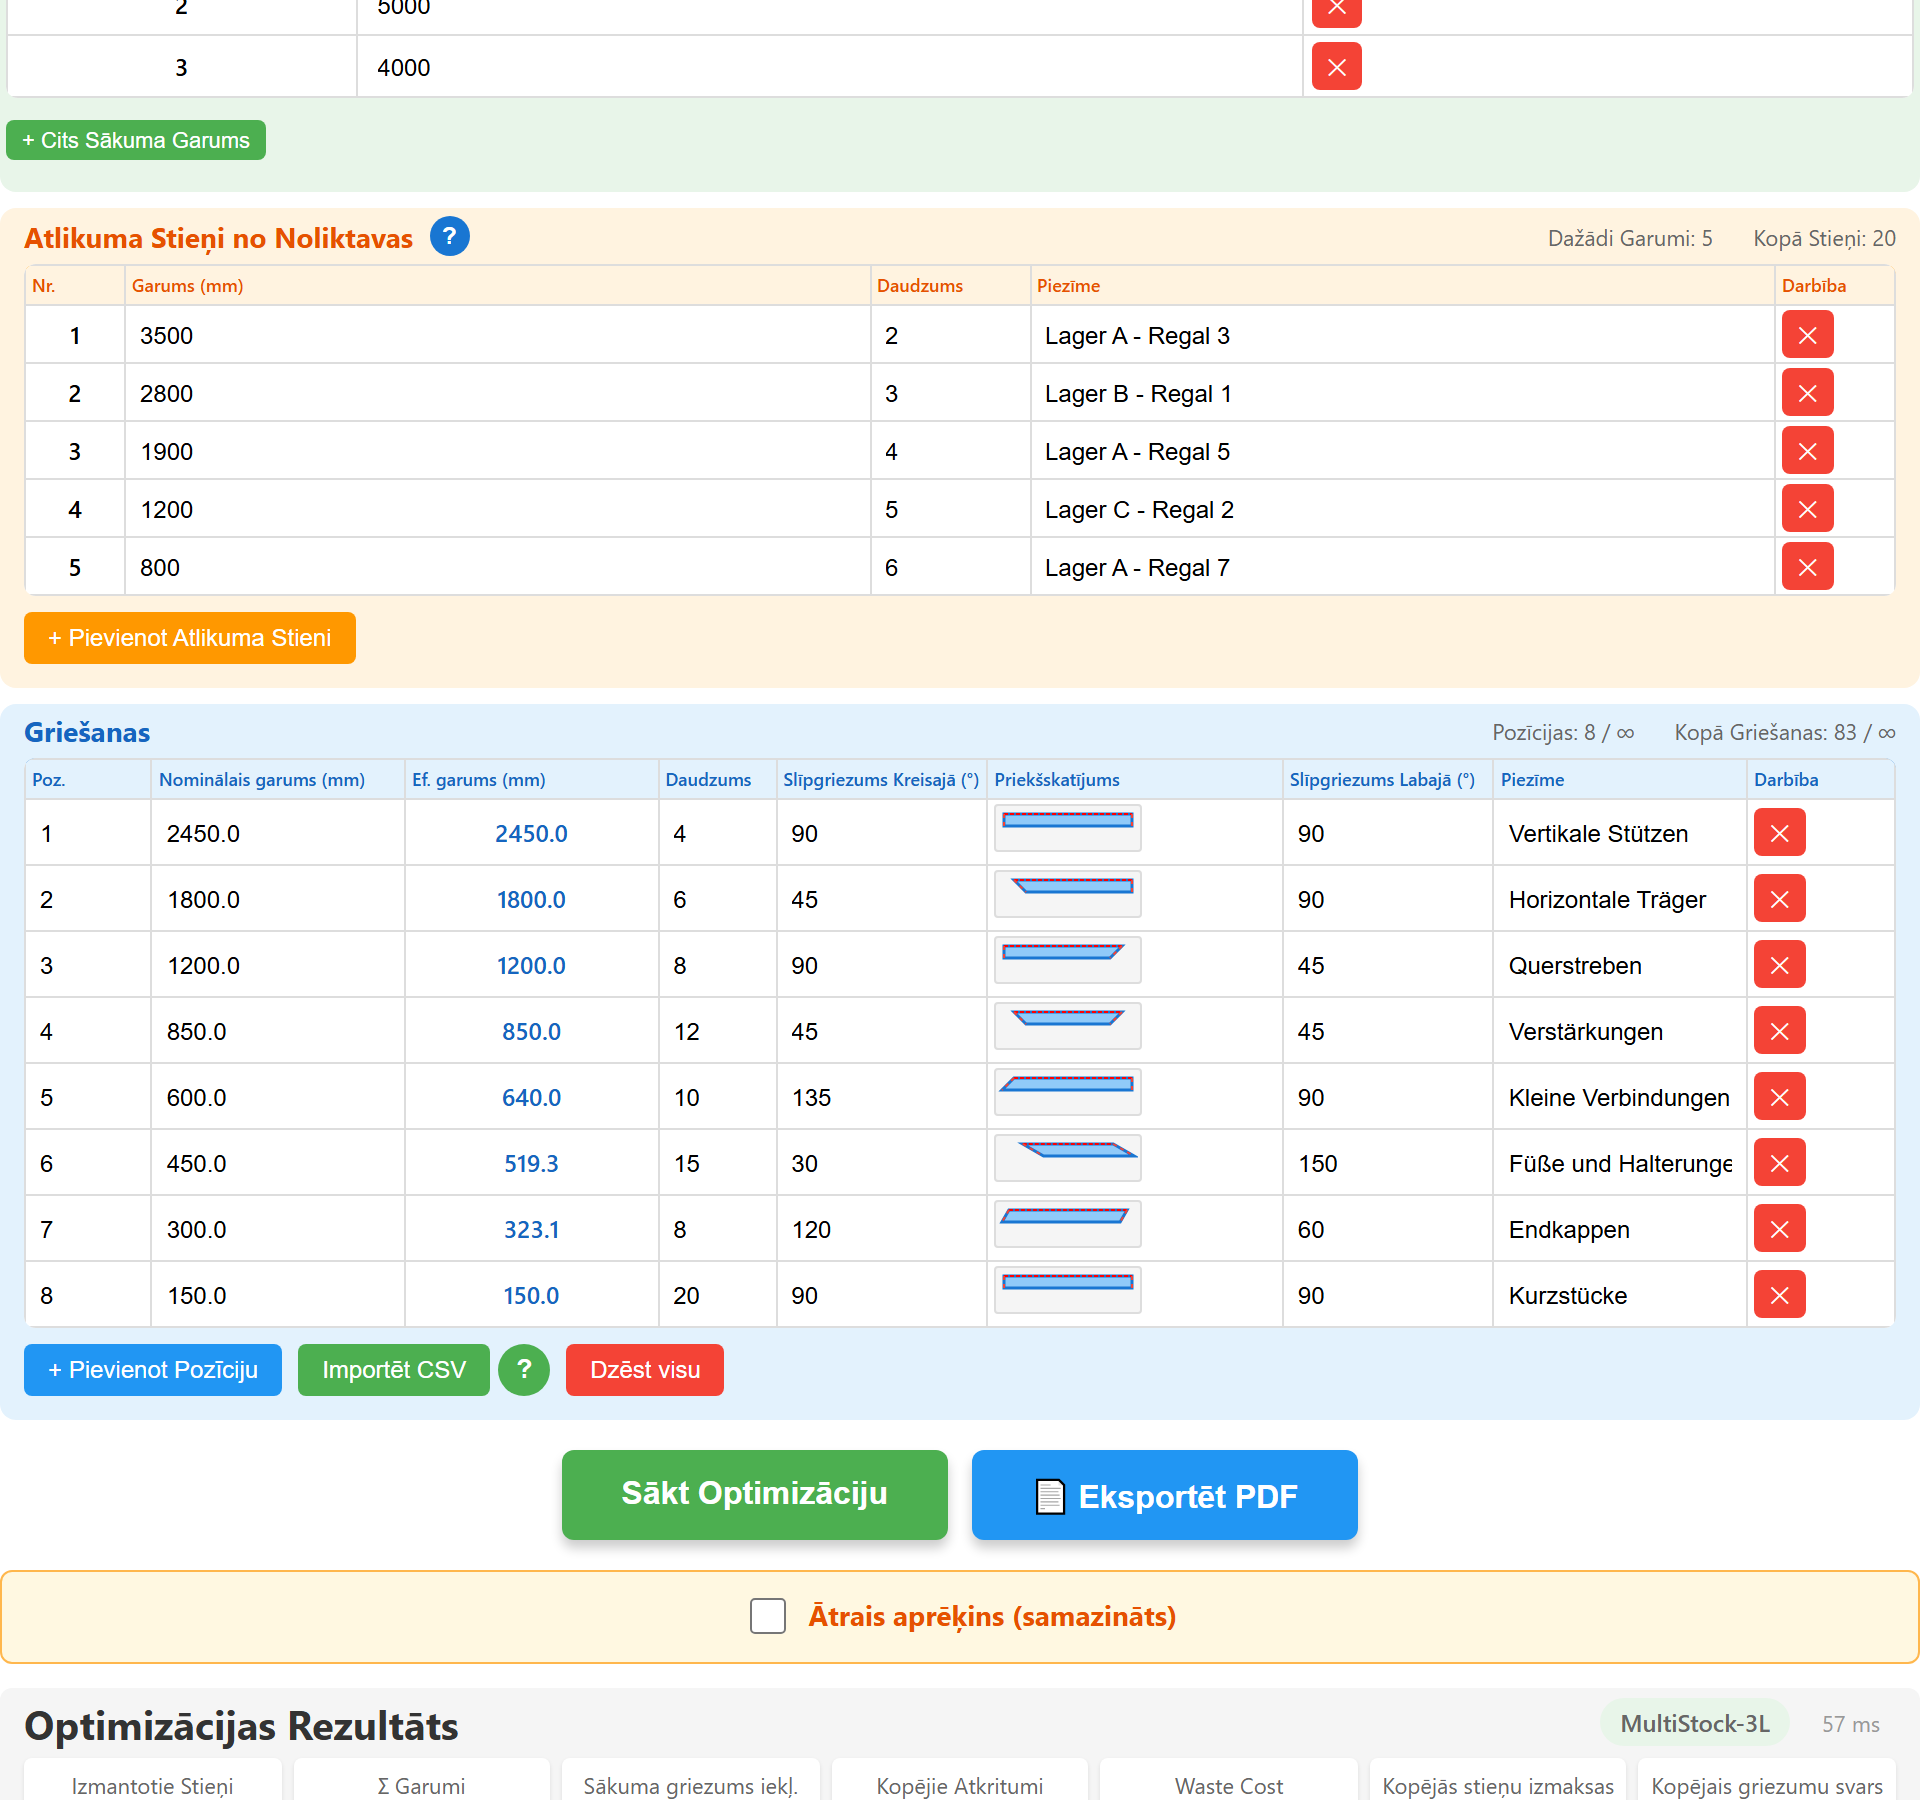Viewport: 1920px width, 1800px height.
Task: Delete cut row Endkappen
Action: coord(1779,1229)
